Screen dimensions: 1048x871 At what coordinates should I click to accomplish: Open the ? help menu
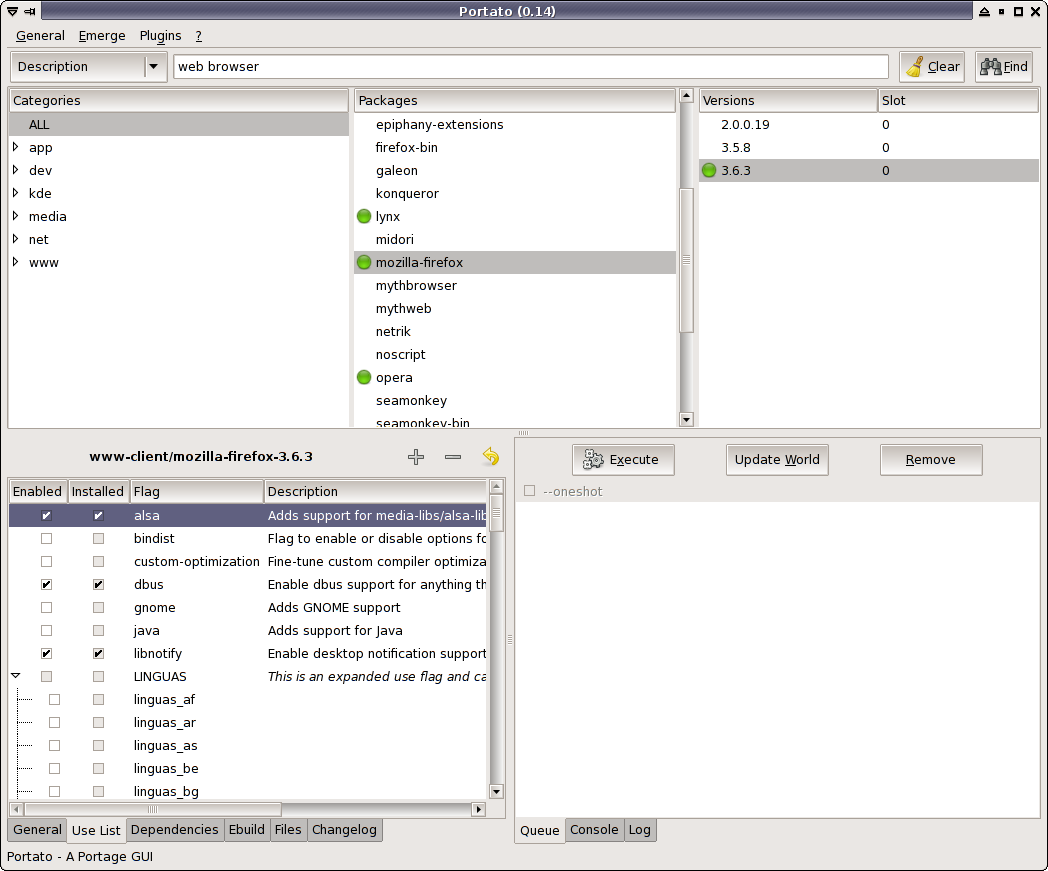(199, 36)
